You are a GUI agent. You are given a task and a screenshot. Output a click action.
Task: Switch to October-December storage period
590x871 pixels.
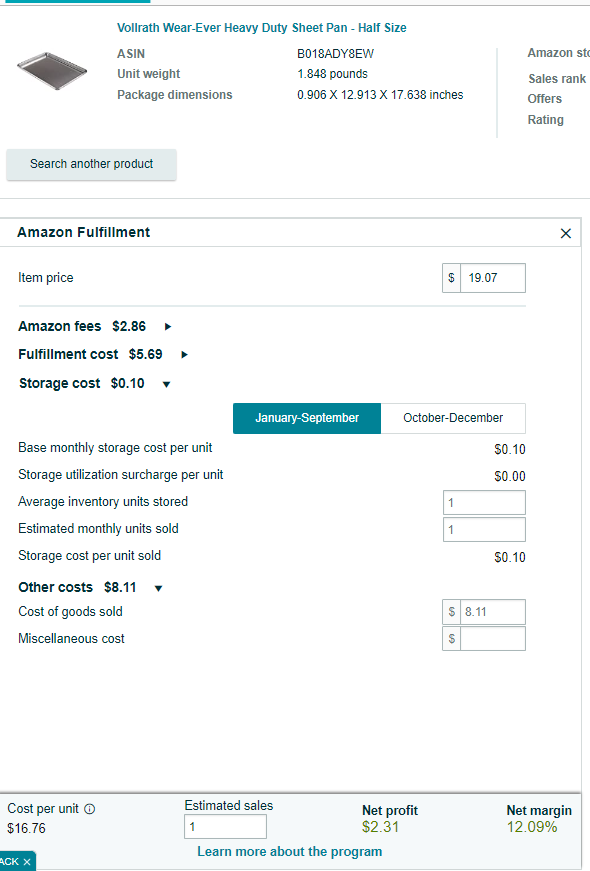453,418
